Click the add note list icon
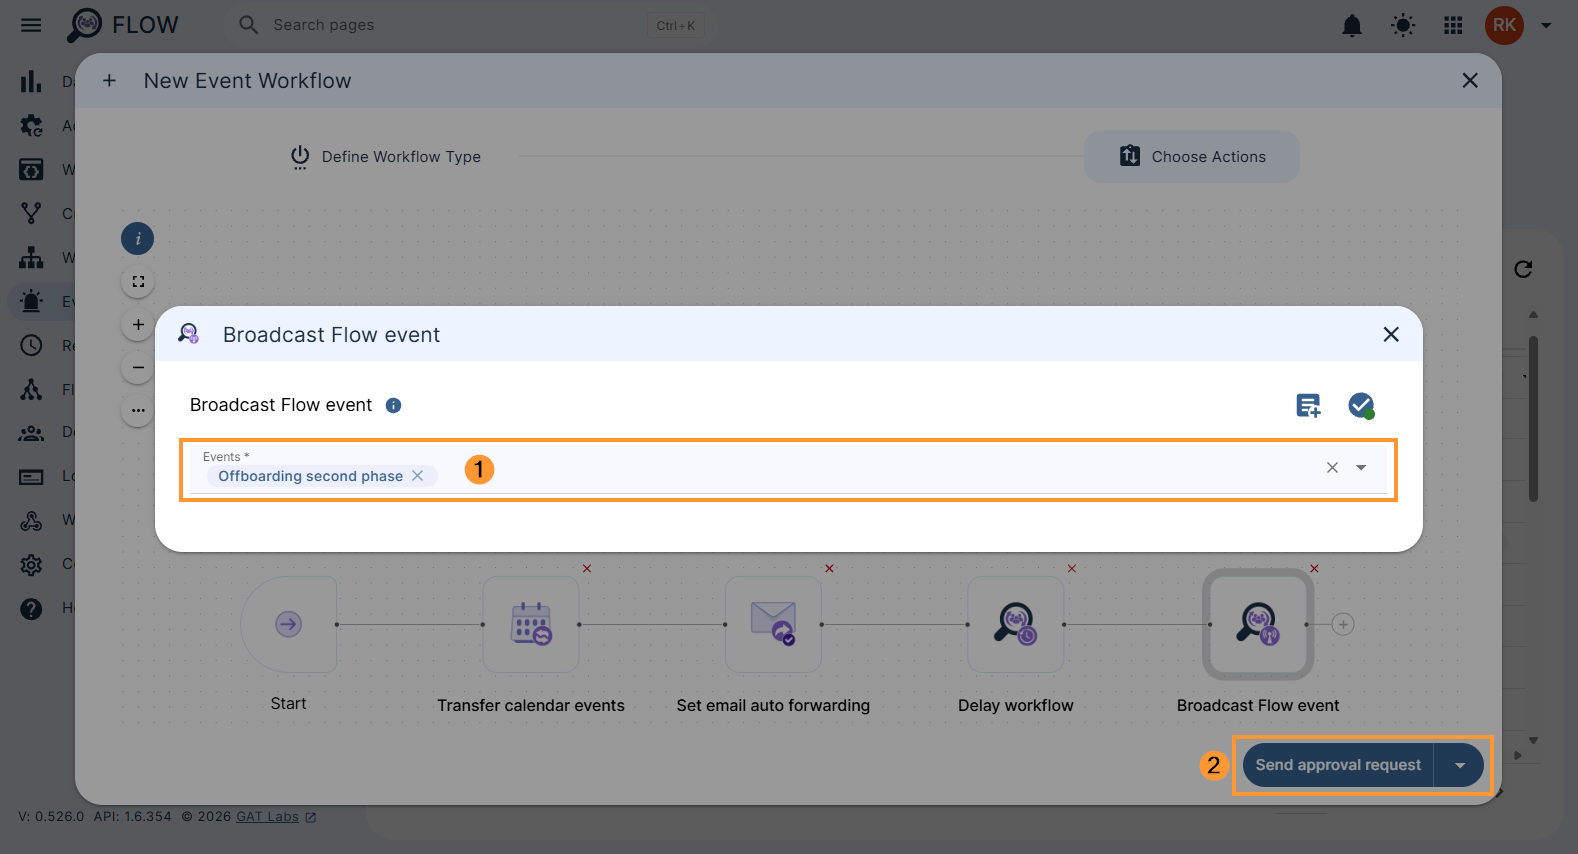The height and width of the screenshot is (854, 1578). click(1308, 405)
